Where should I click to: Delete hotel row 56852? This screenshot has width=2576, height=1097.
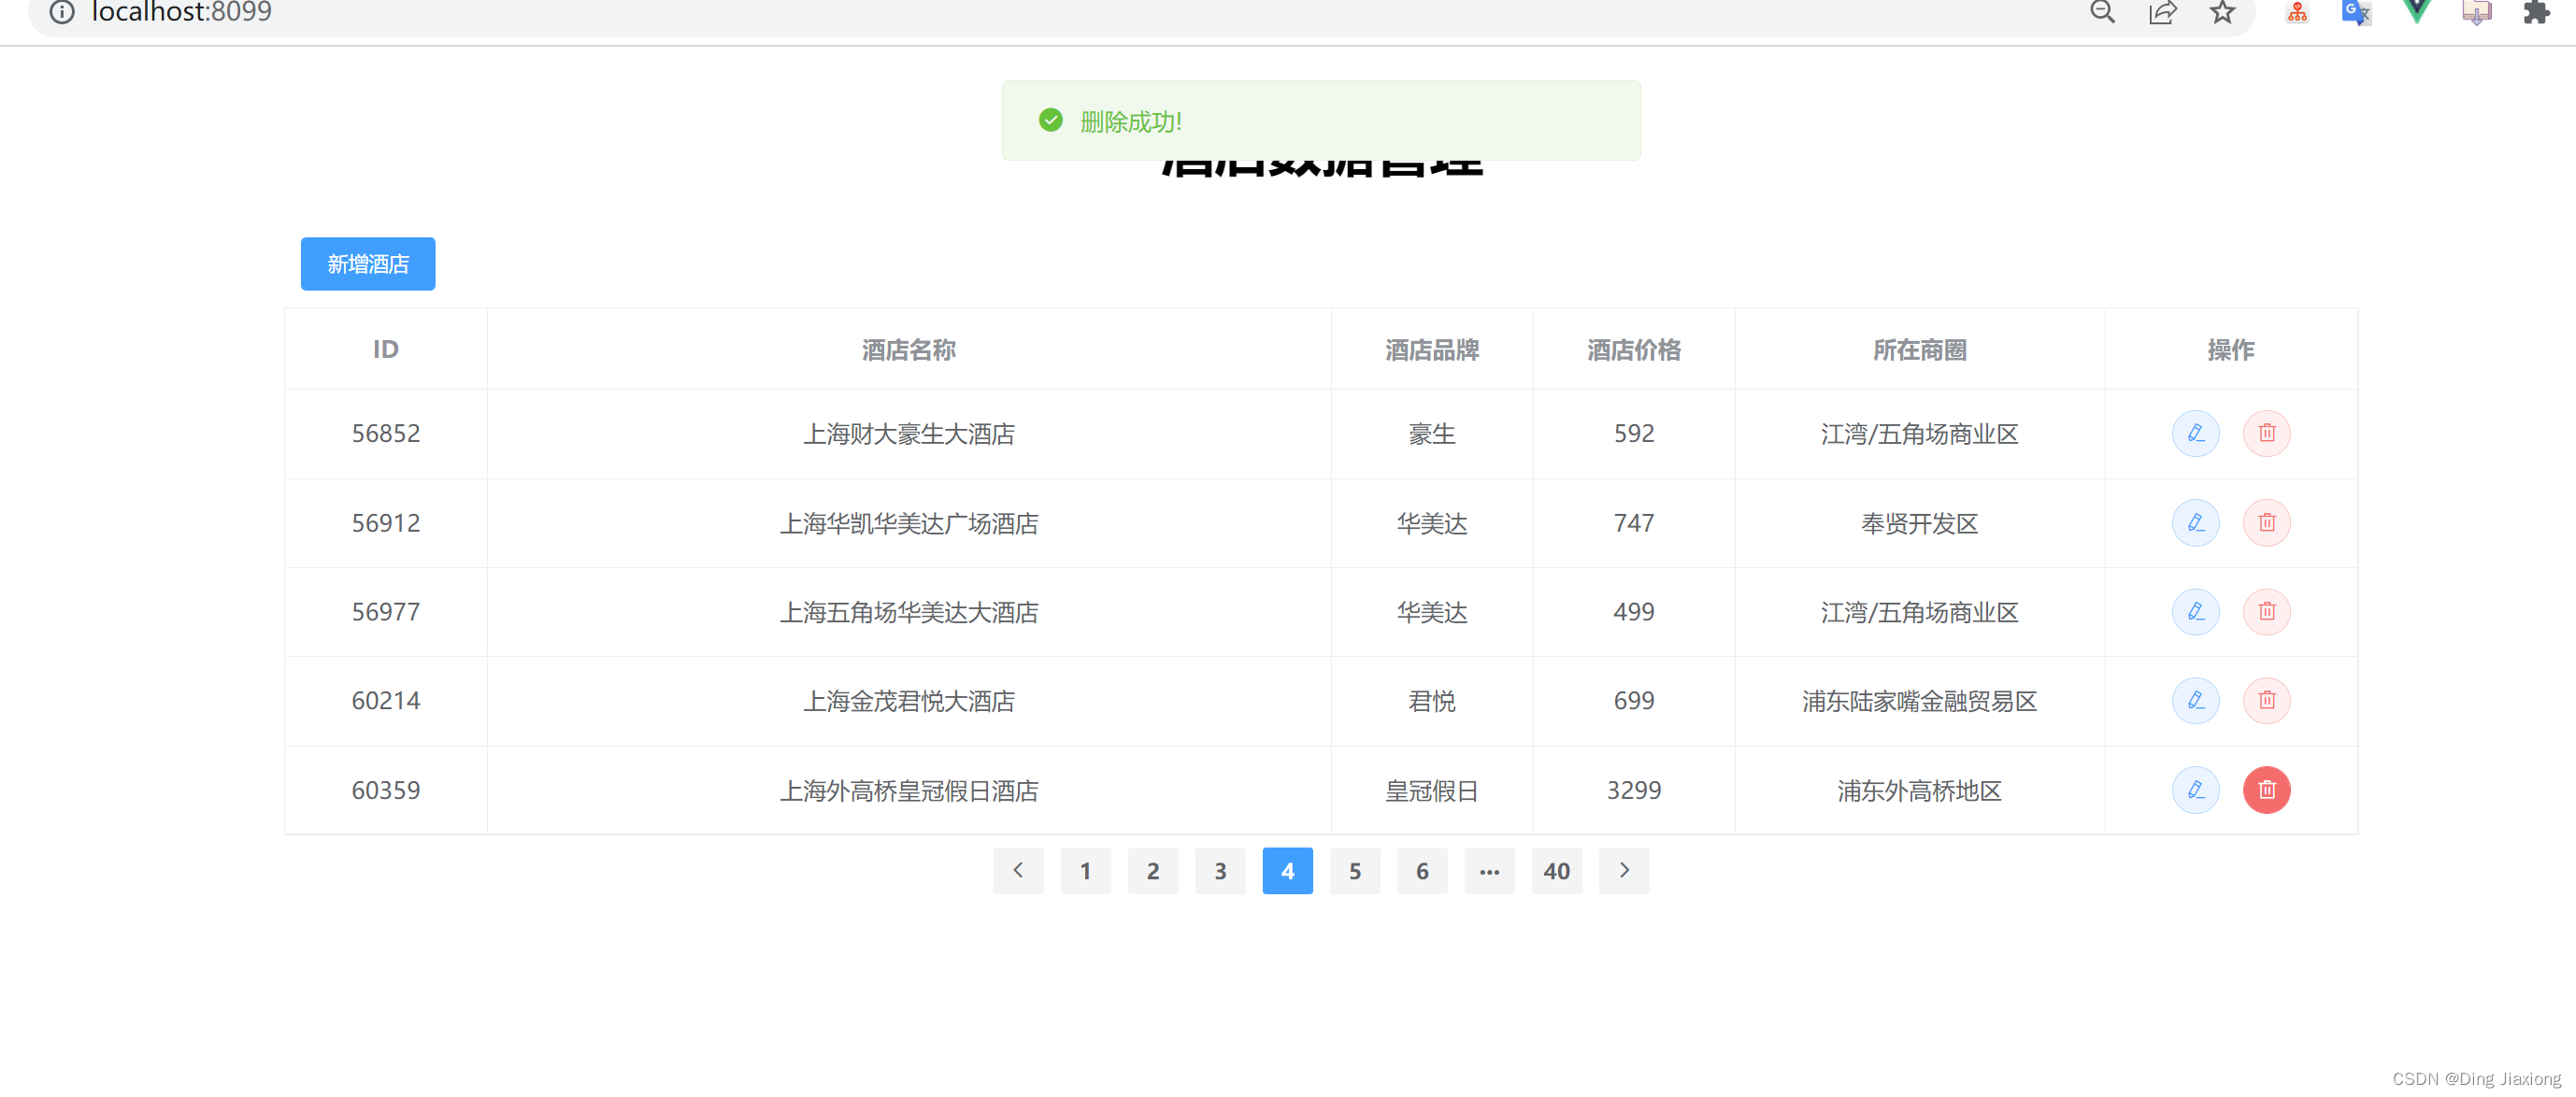tap(2266, 433)
